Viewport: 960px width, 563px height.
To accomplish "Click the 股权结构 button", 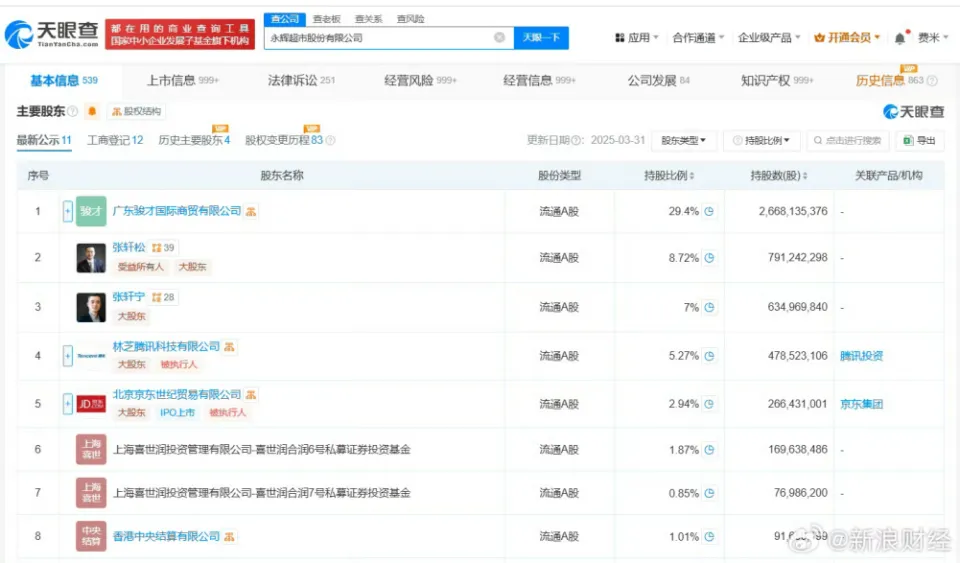I will 137,111.
